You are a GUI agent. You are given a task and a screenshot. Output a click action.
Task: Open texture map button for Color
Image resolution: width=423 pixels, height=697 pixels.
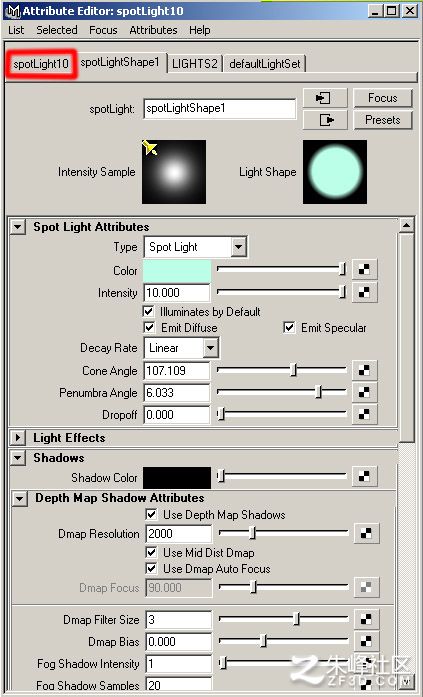pyautogui.click(x=364, y=270)
